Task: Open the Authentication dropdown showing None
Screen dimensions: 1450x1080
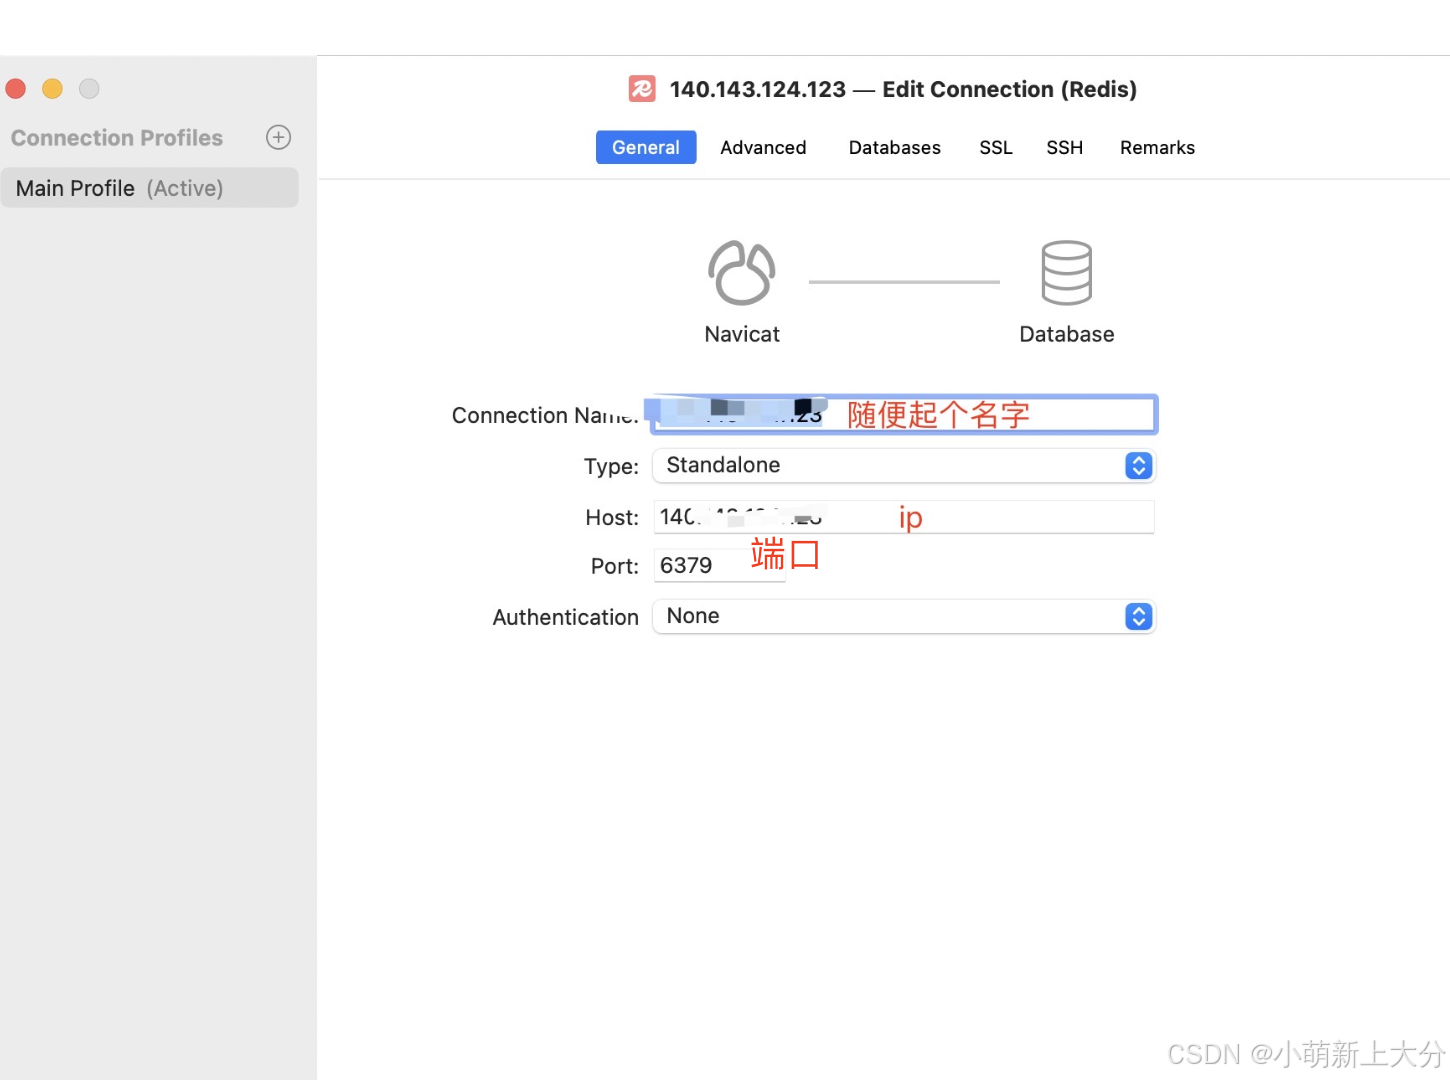Action: (x=904, y=616)
